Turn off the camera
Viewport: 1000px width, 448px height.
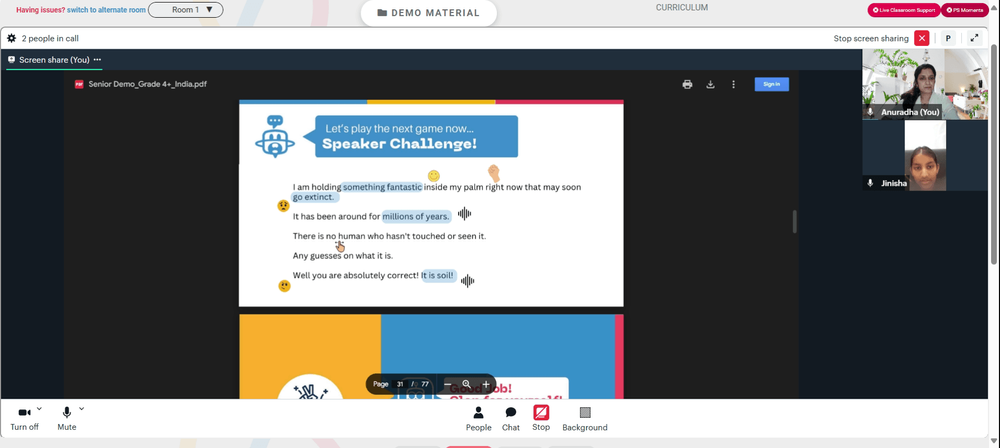[24, 419]
